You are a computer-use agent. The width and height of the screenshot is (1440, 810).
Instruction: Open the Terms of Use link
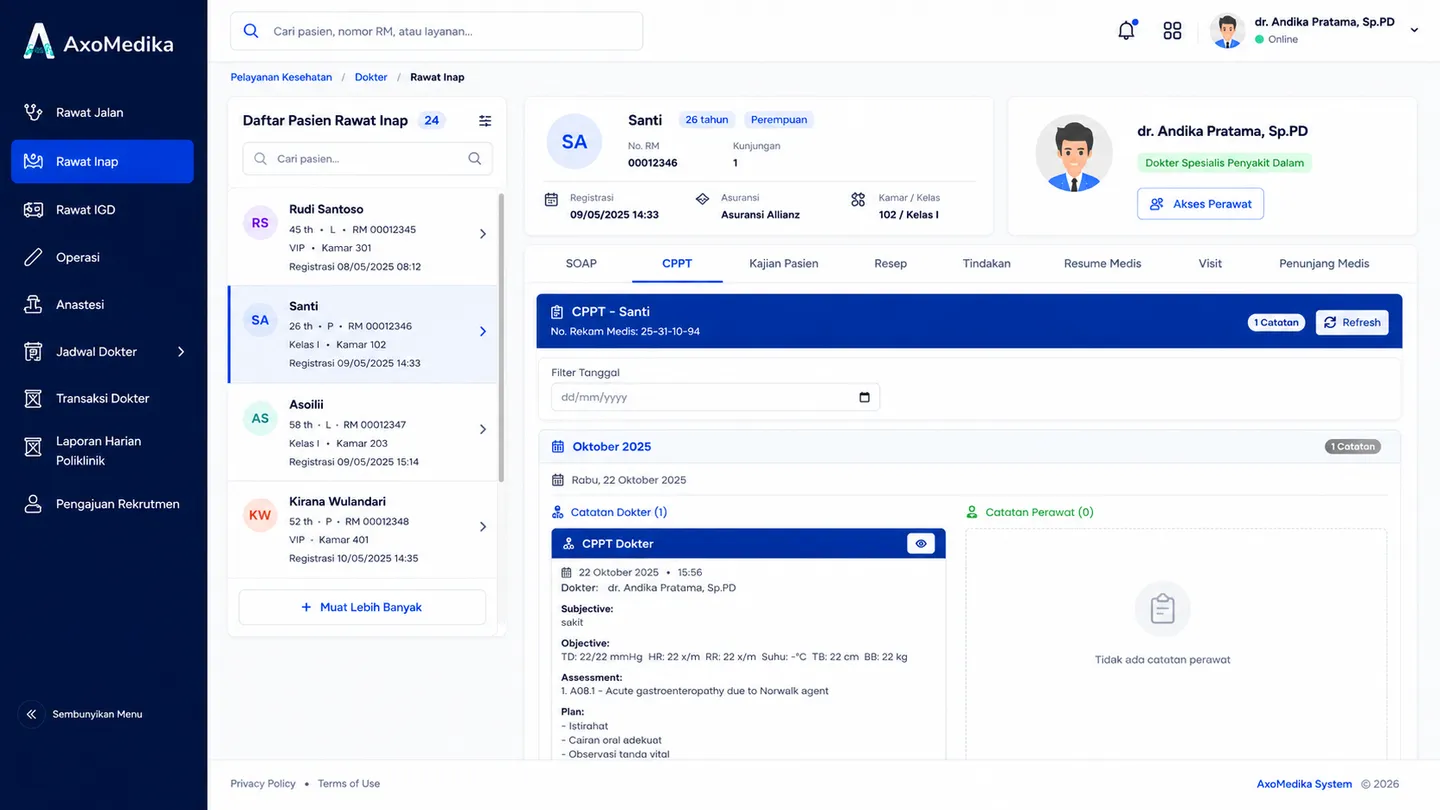349,784
